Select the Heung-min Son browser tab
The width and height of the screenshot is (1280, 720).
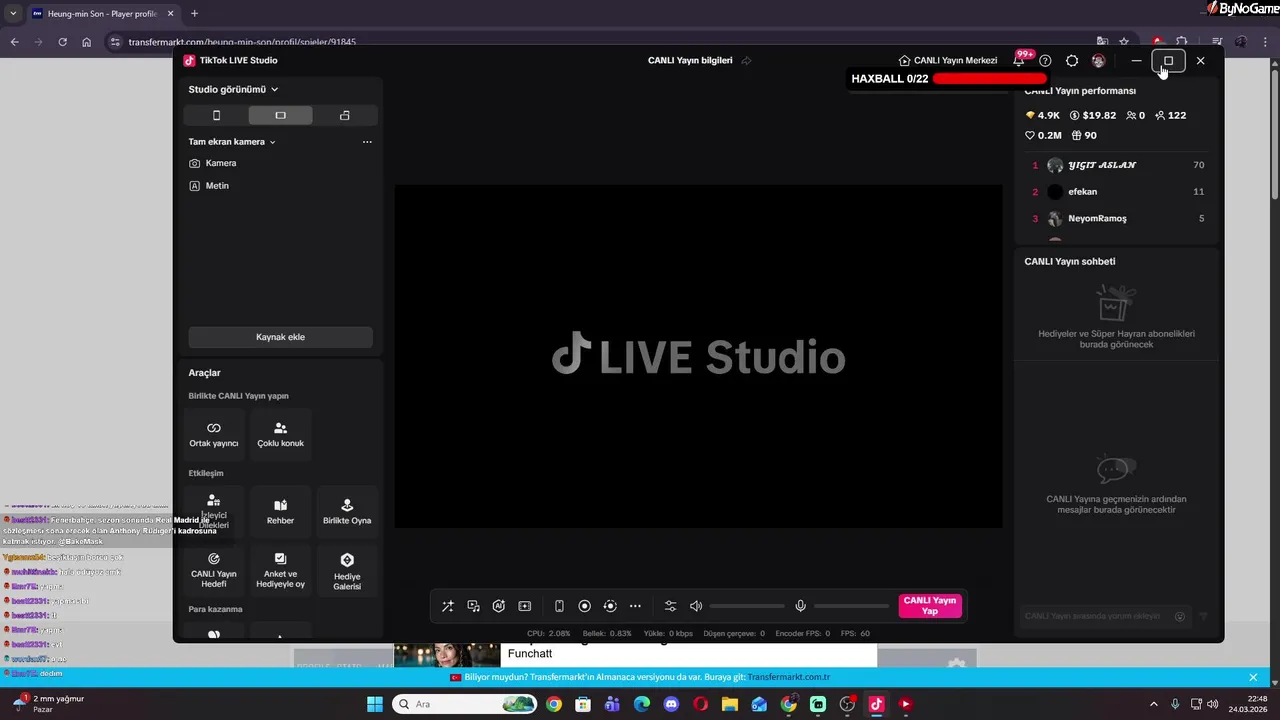[100, 14]
